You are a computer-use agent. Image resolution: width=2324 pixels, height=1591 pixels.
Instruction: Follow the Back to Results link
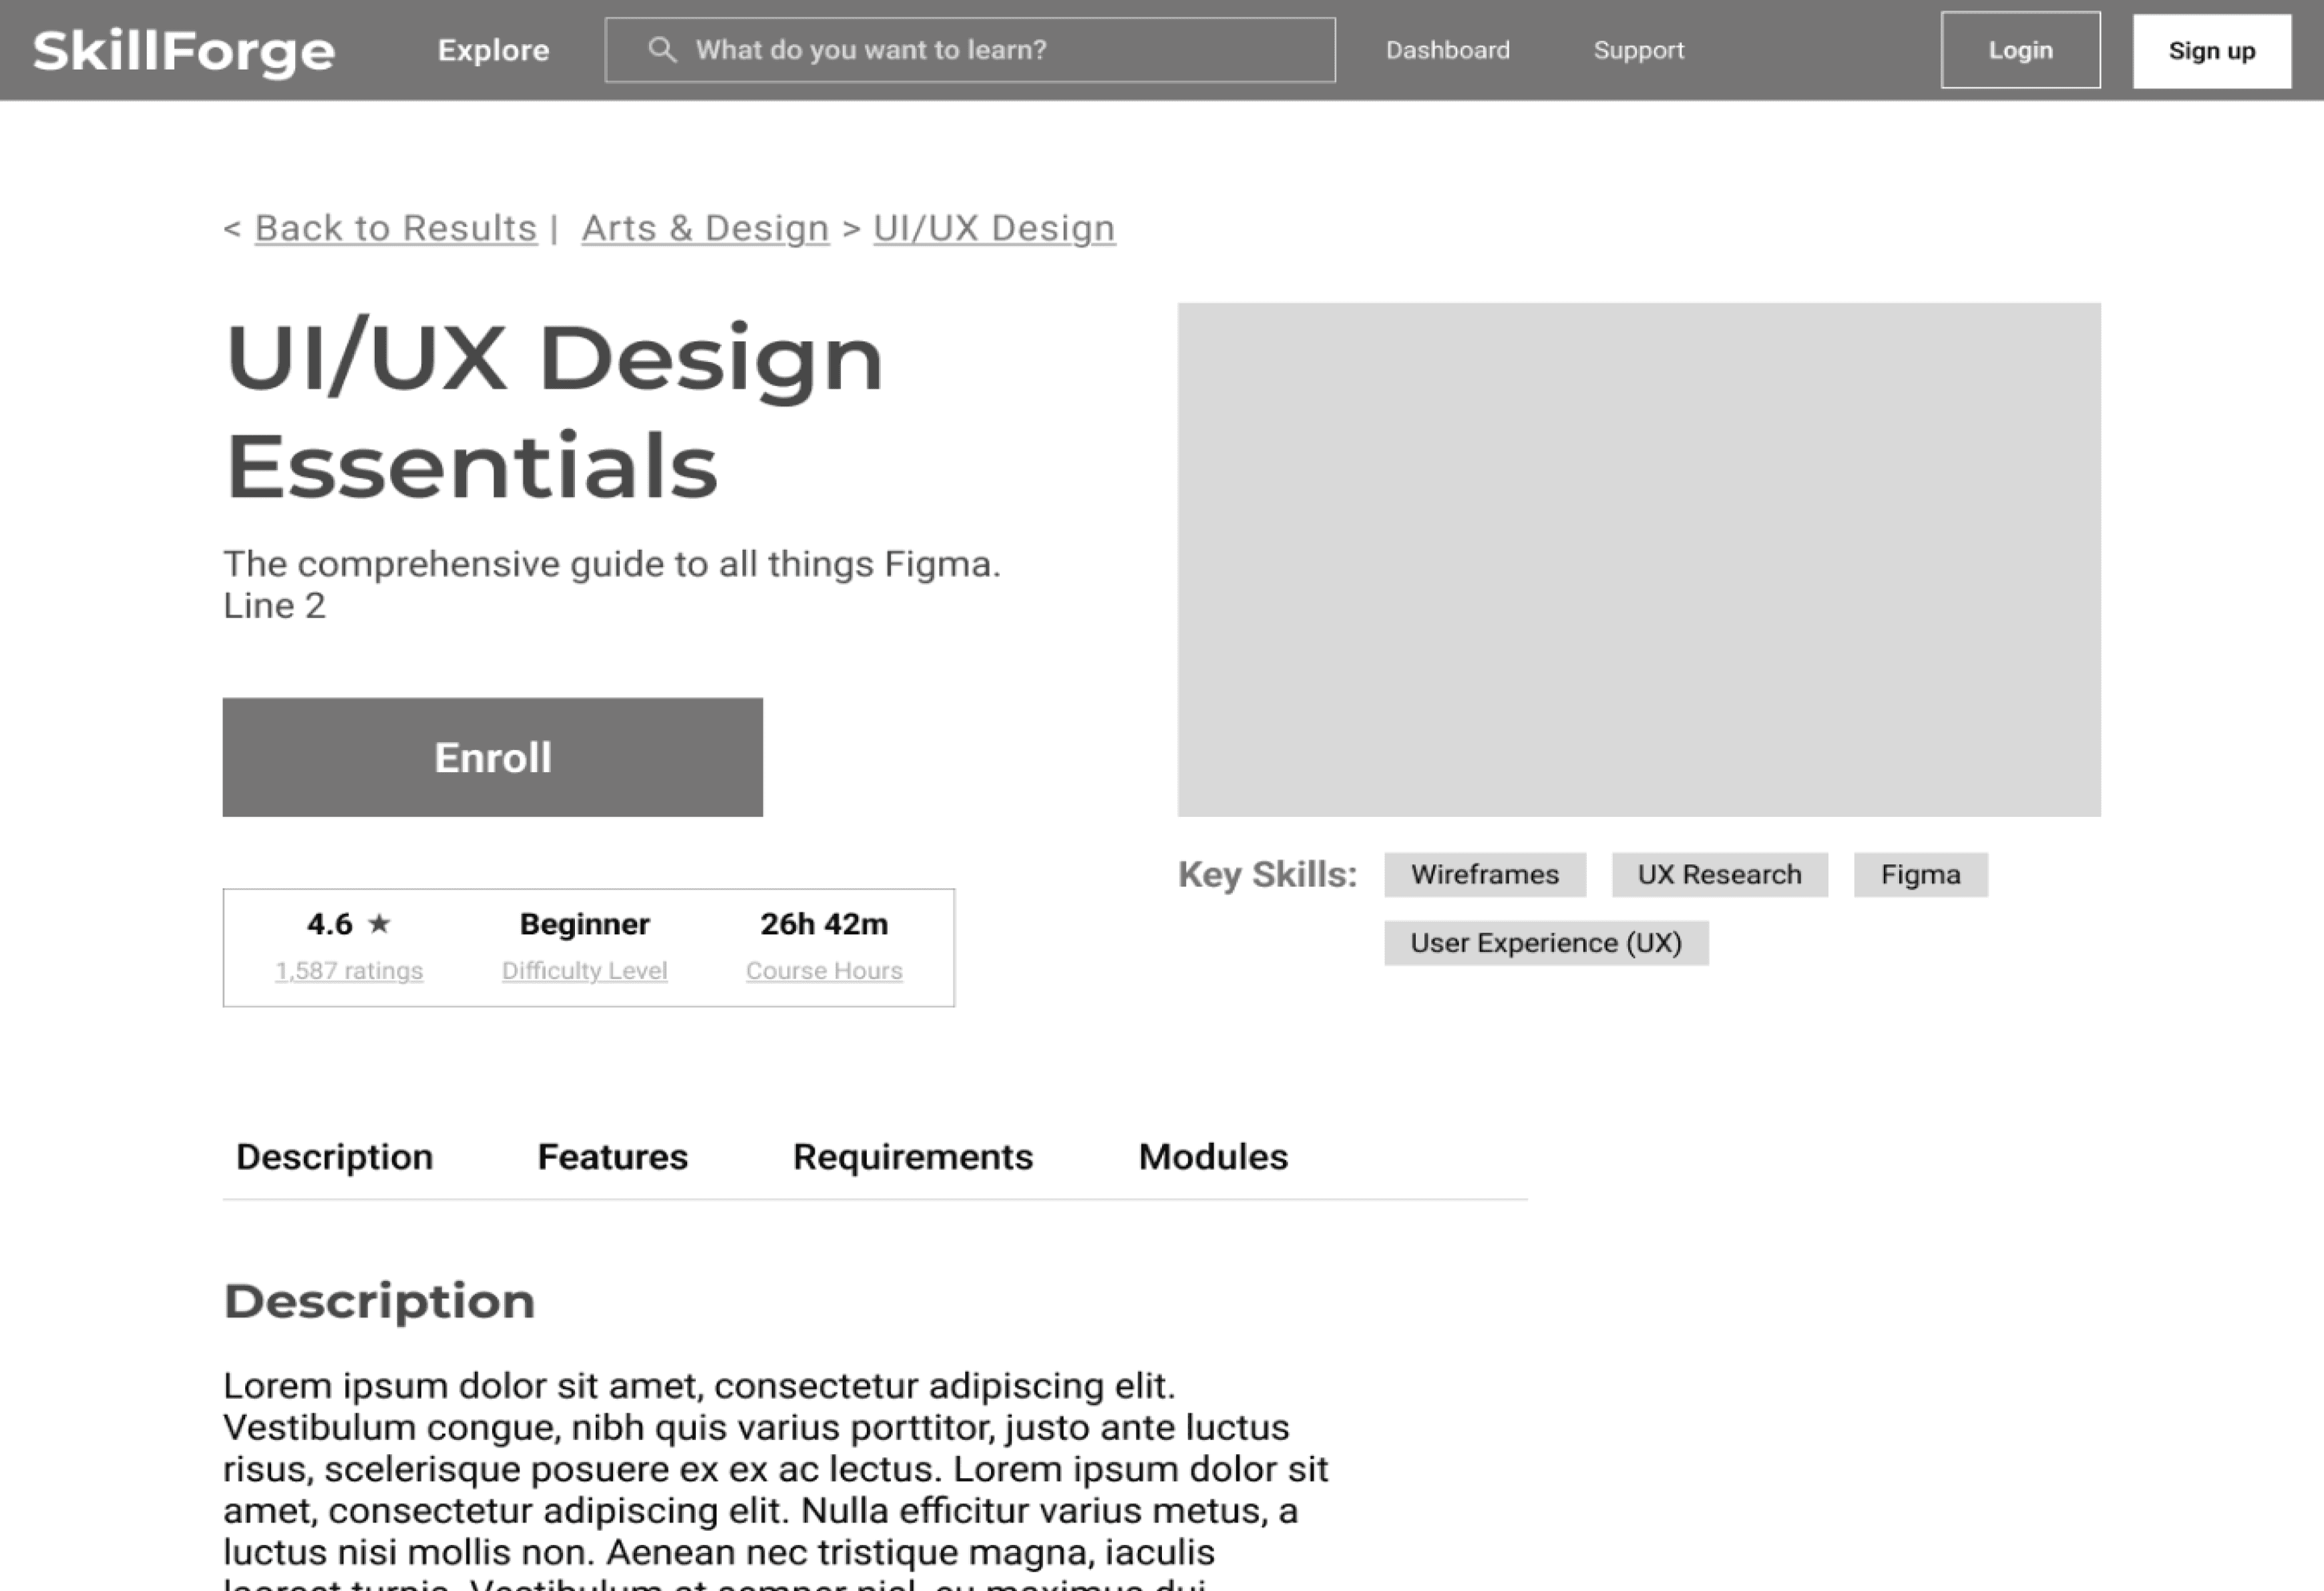395,228
